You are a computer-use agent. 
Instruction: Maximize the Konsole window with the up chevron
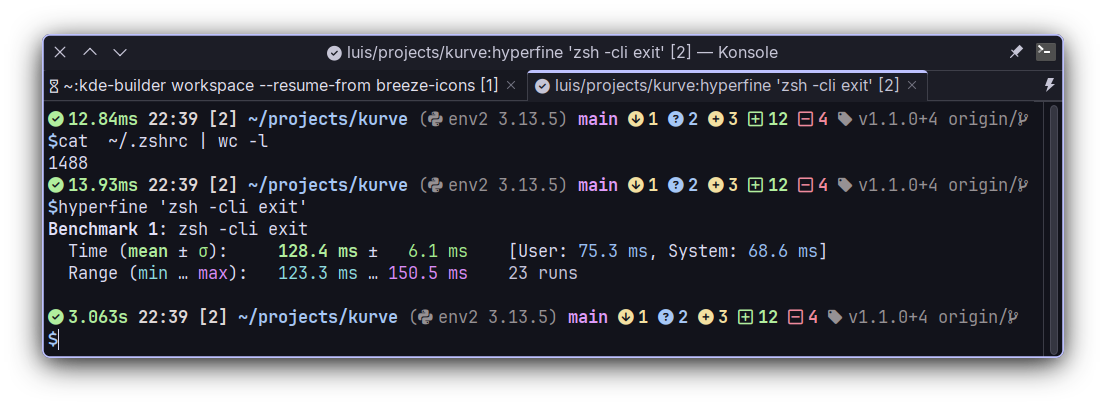pyautogui.click(x=90, y=52)
